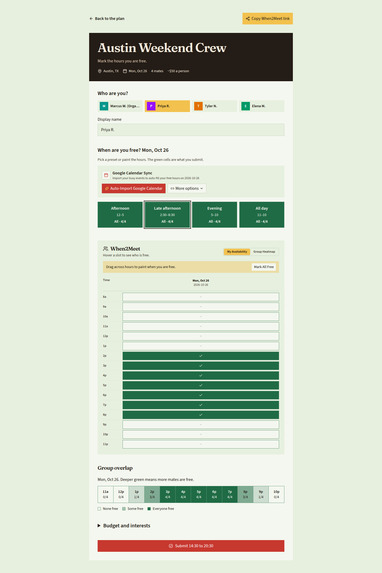Image resolution: width=382 pixels, height=573 pixels.
Task: Switch to My Availability tab
Action: 237,251
